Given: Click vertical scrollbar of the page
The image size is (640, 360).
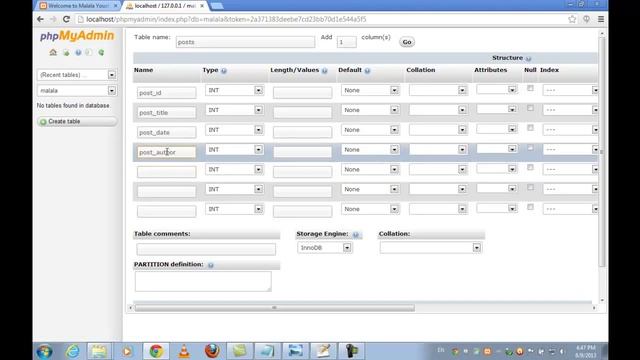Looking at the screenshot, I should [x=602, y=151].
